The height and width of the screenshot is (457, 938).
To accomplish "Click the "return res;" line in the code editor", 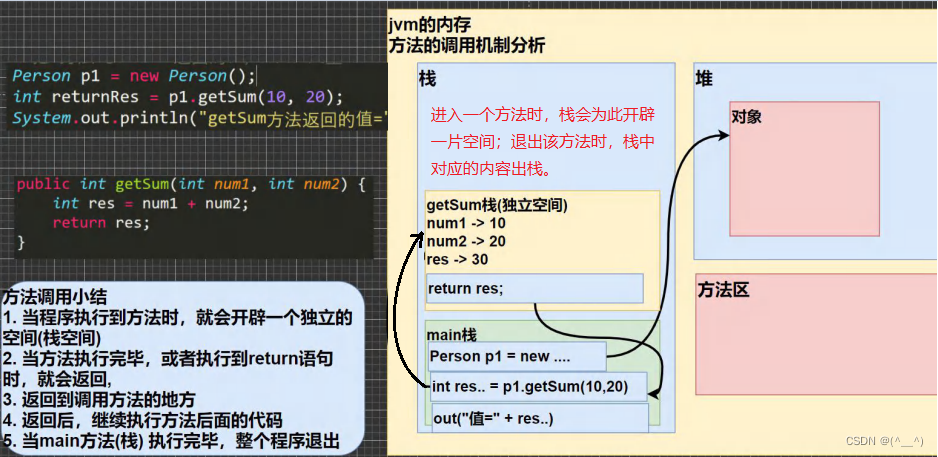I will click(x=101, y=223).
